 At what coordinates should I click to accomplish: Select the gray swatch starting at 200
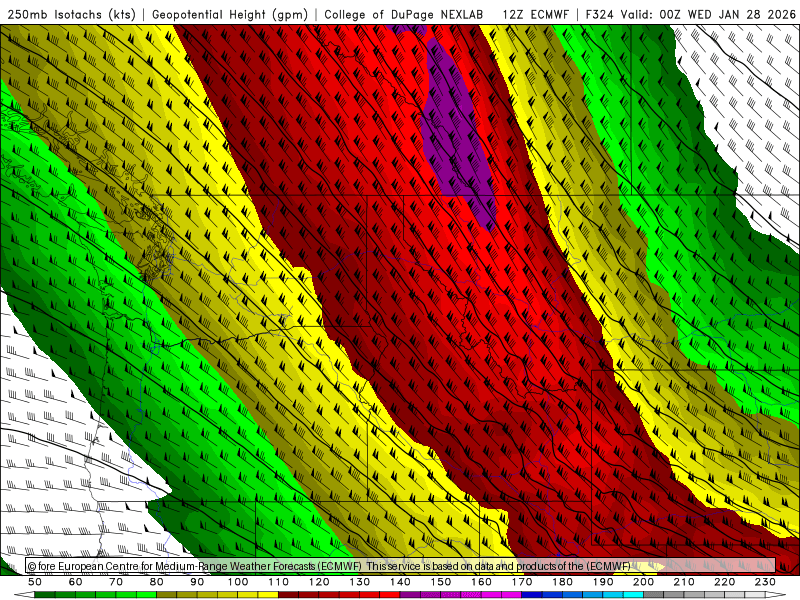[x=654, y=595]
